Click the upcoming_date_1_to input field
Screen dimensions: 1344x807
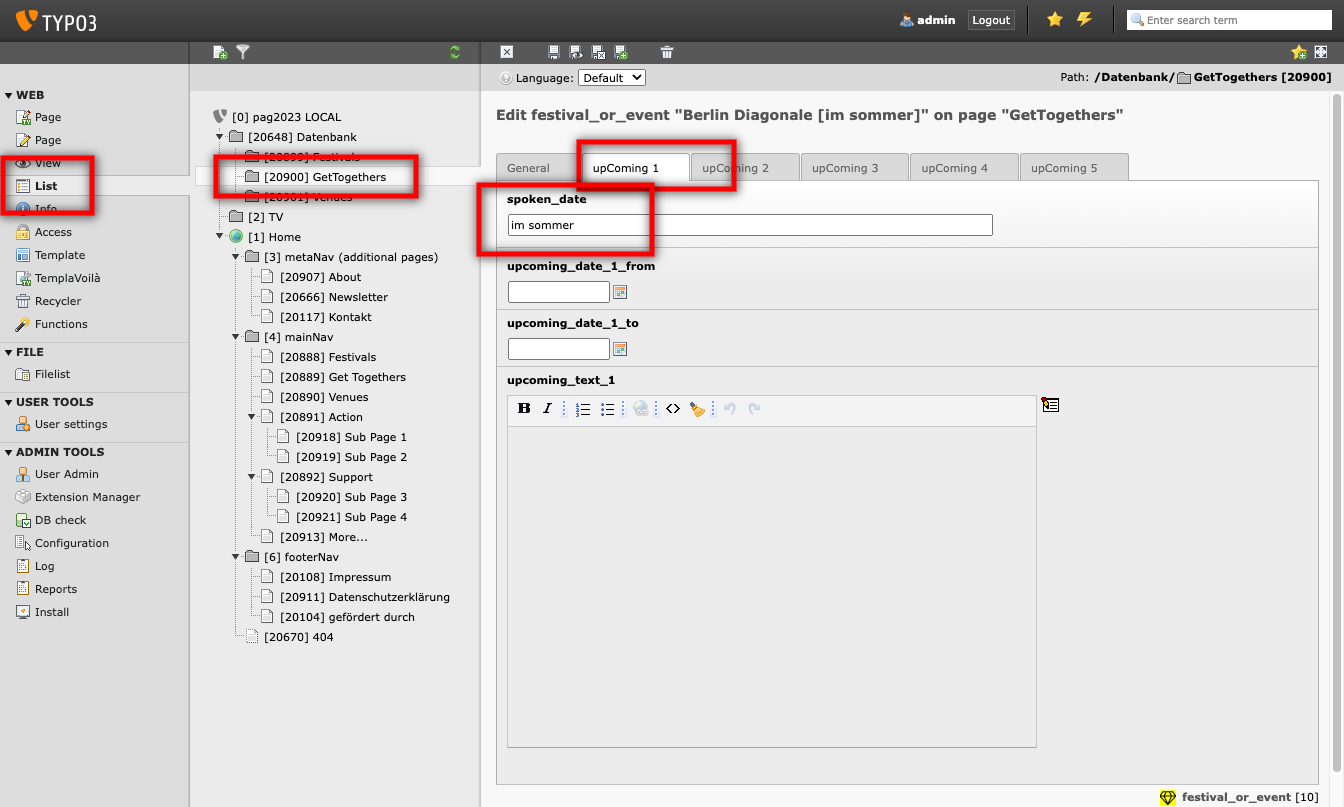pos(558,349)
